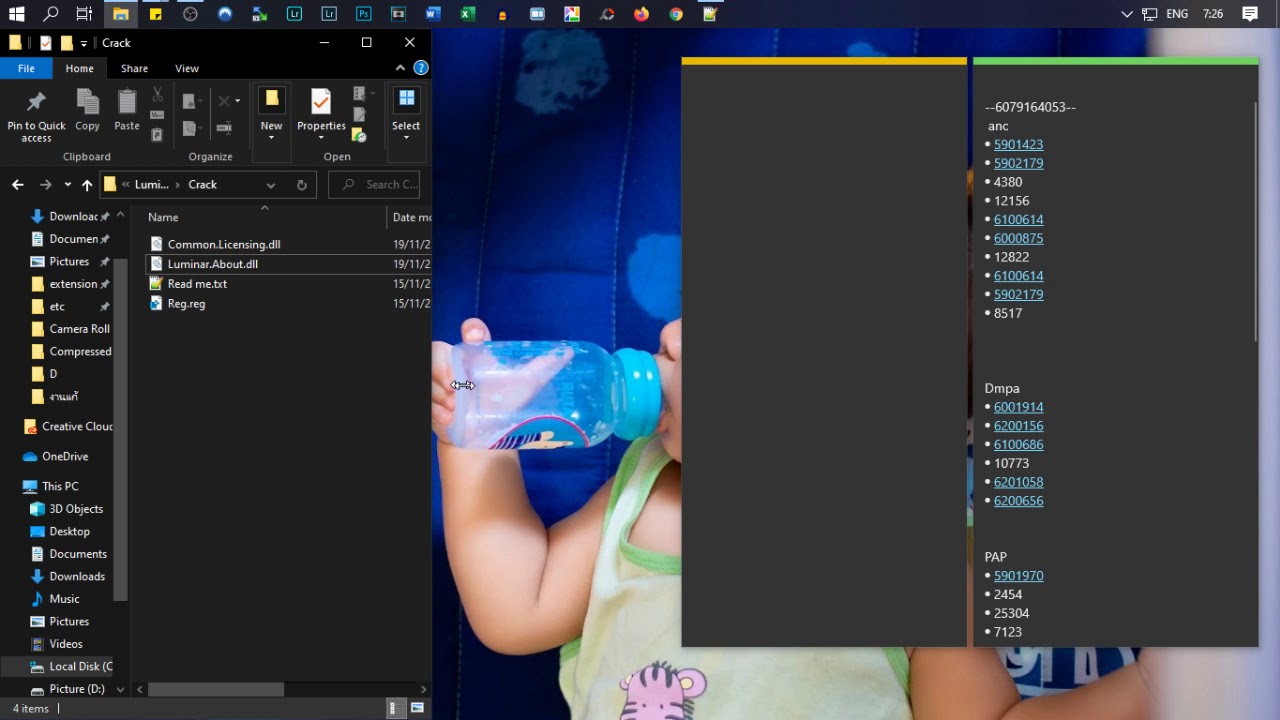Show hidden tray icons chevron
The image size is (1280, 720).
click(1127, 14)
